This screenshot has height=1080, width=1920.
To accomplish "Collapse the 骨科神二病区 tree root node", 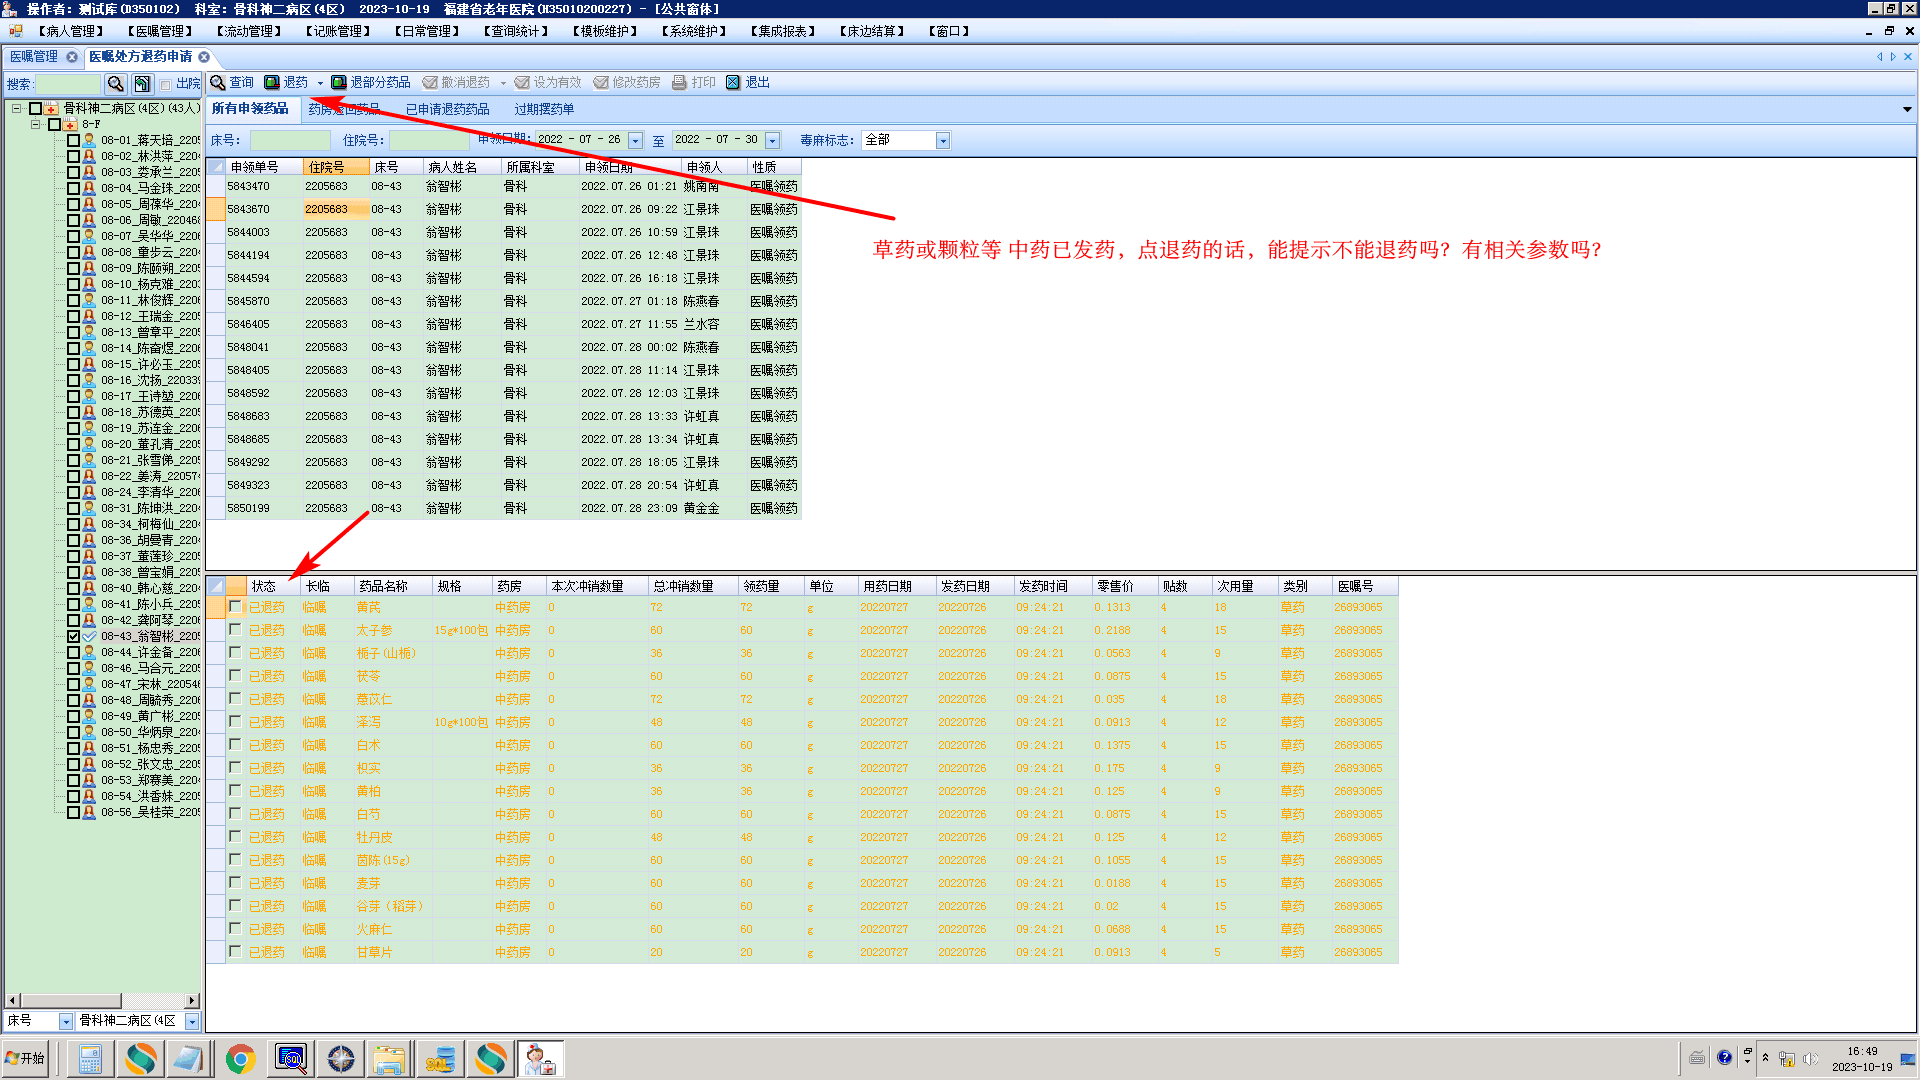I will pyautogui.click(x=17, y=108).
